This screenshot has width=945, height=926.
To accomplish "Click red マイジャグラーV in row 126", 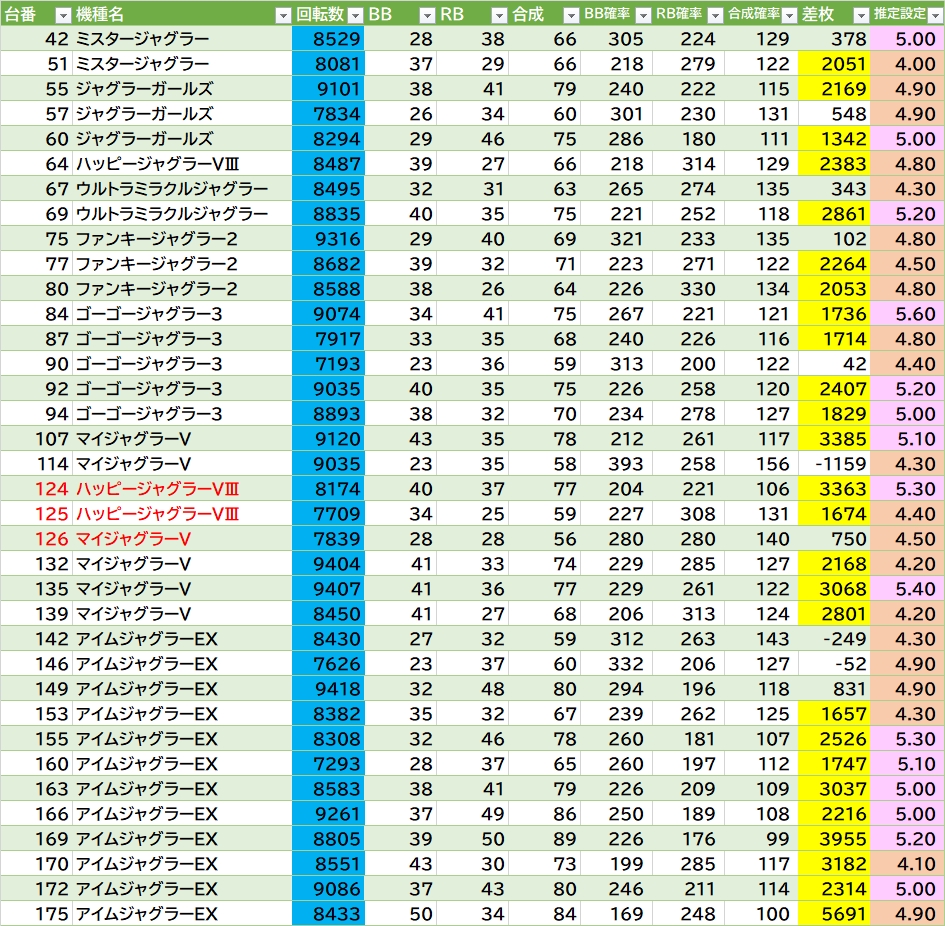I will [182, 539].
